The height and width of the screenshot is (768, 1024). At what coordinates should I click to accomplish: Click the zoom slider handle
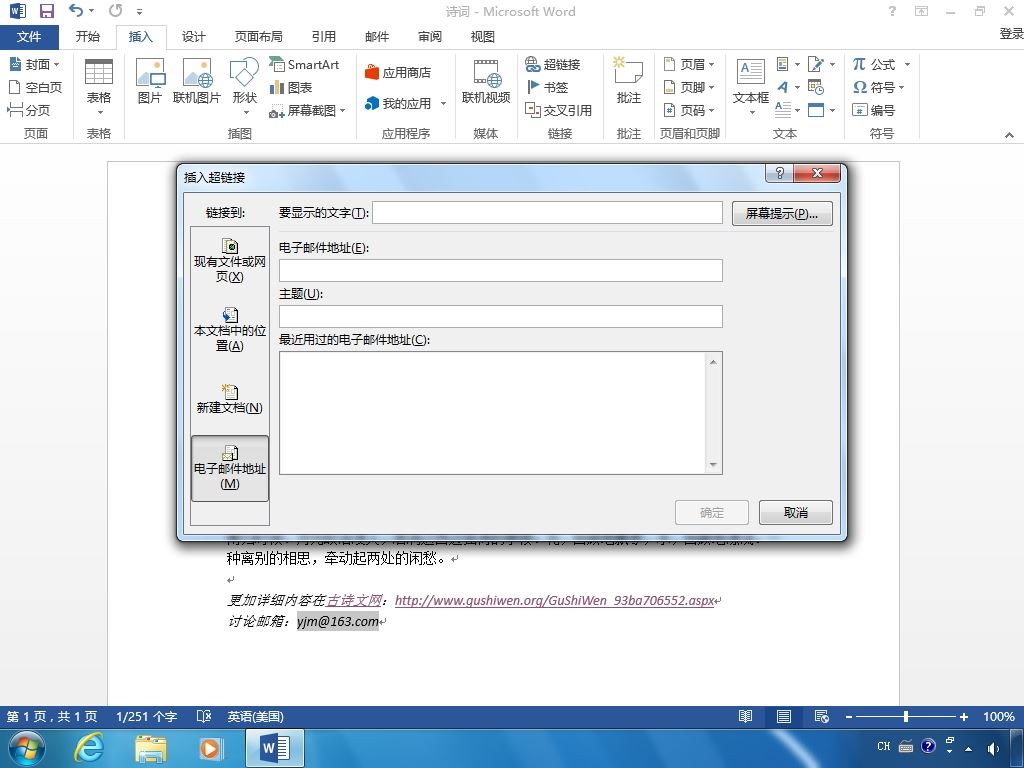(x=906, y=716)
